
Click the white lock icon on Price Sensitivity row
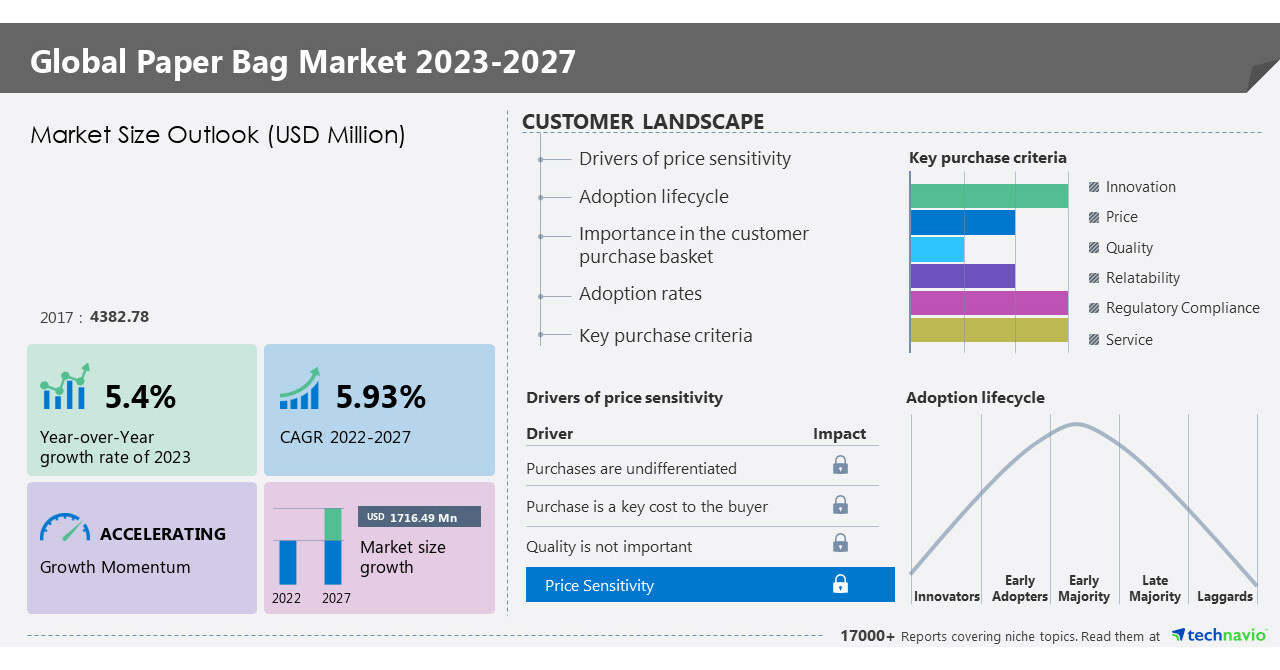(840, 584)
